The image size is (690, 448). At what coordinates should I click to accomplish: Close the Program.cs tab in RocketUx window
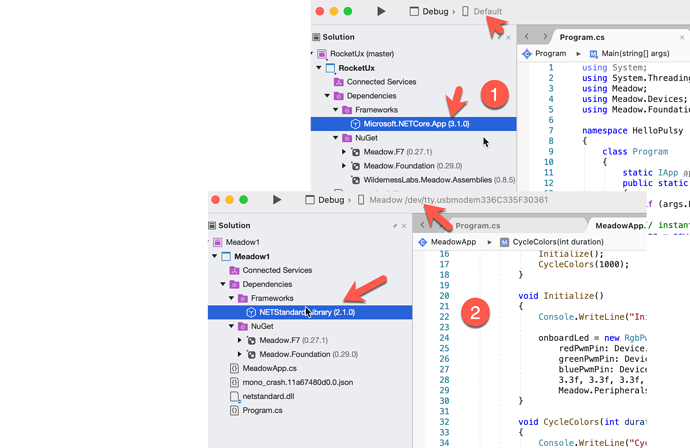pos(682,37)
